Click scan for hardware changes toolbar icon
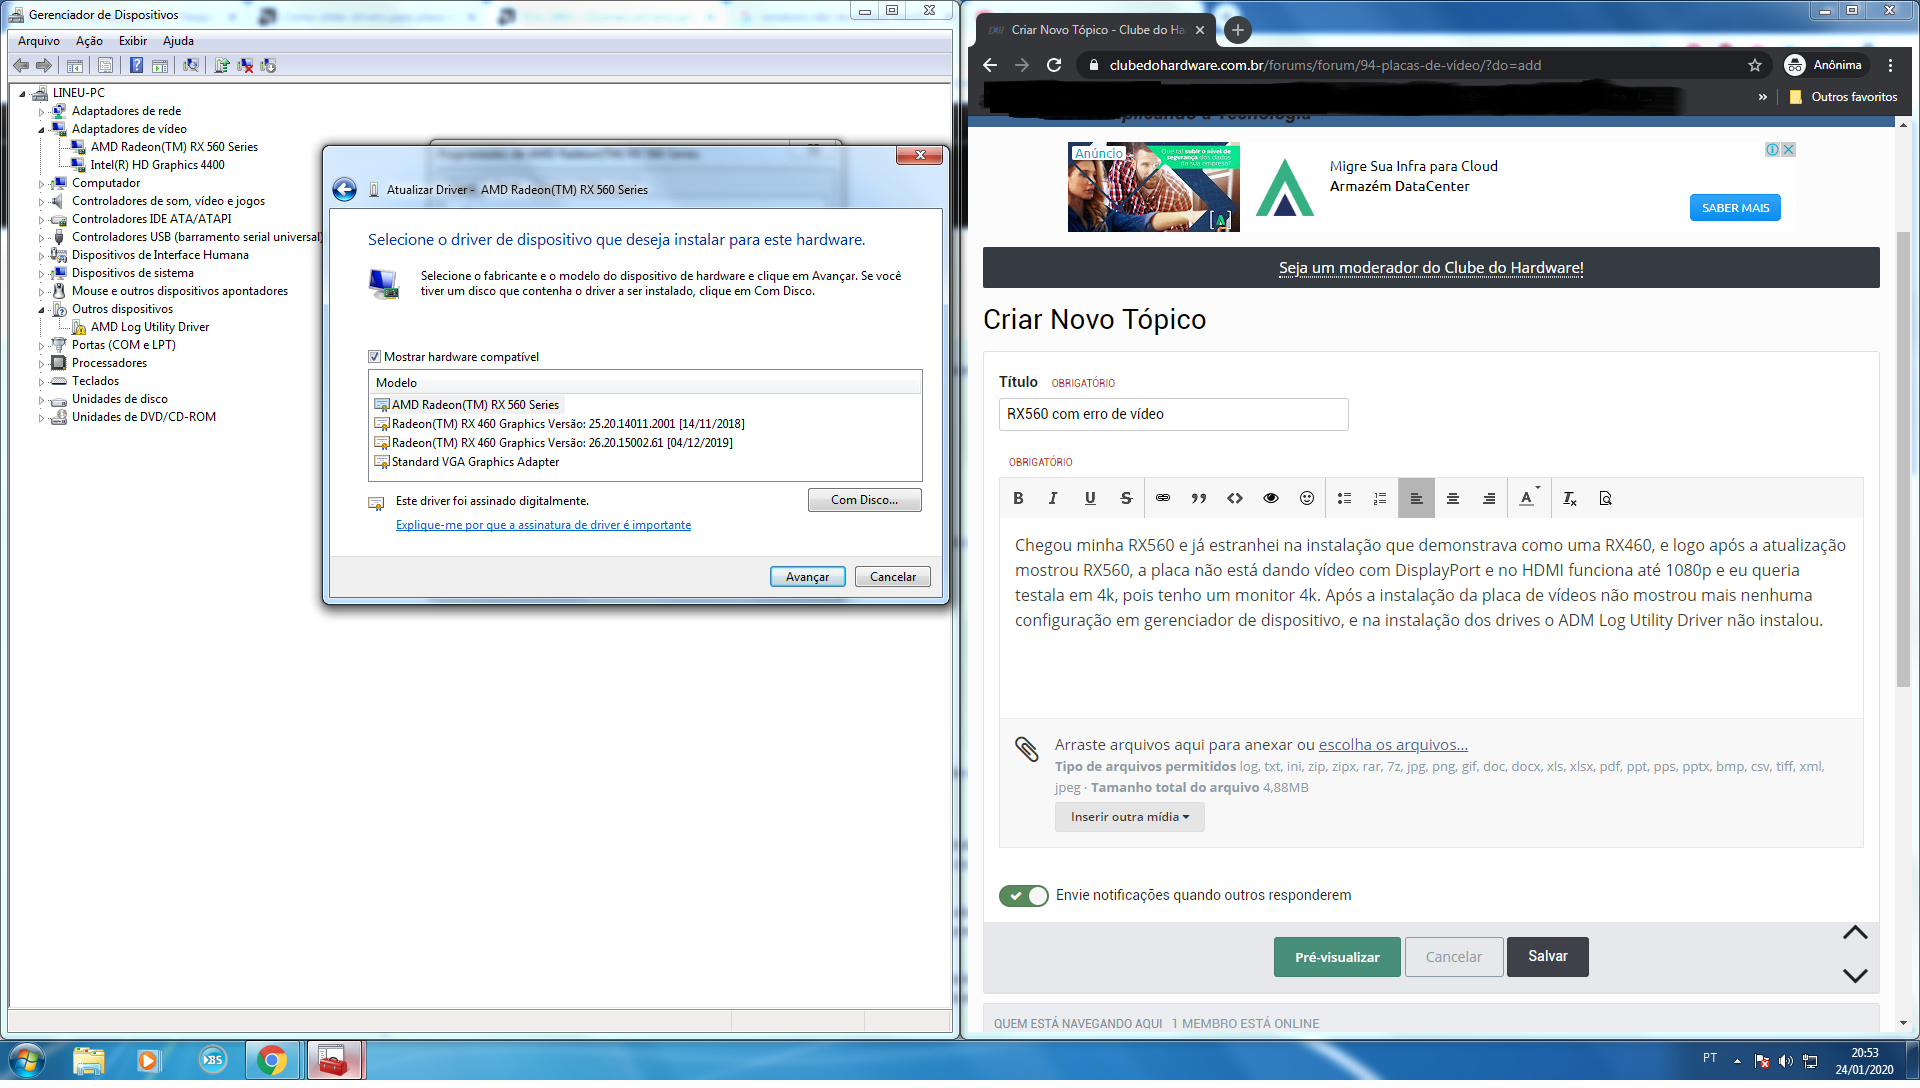 [x=191, y=66]
